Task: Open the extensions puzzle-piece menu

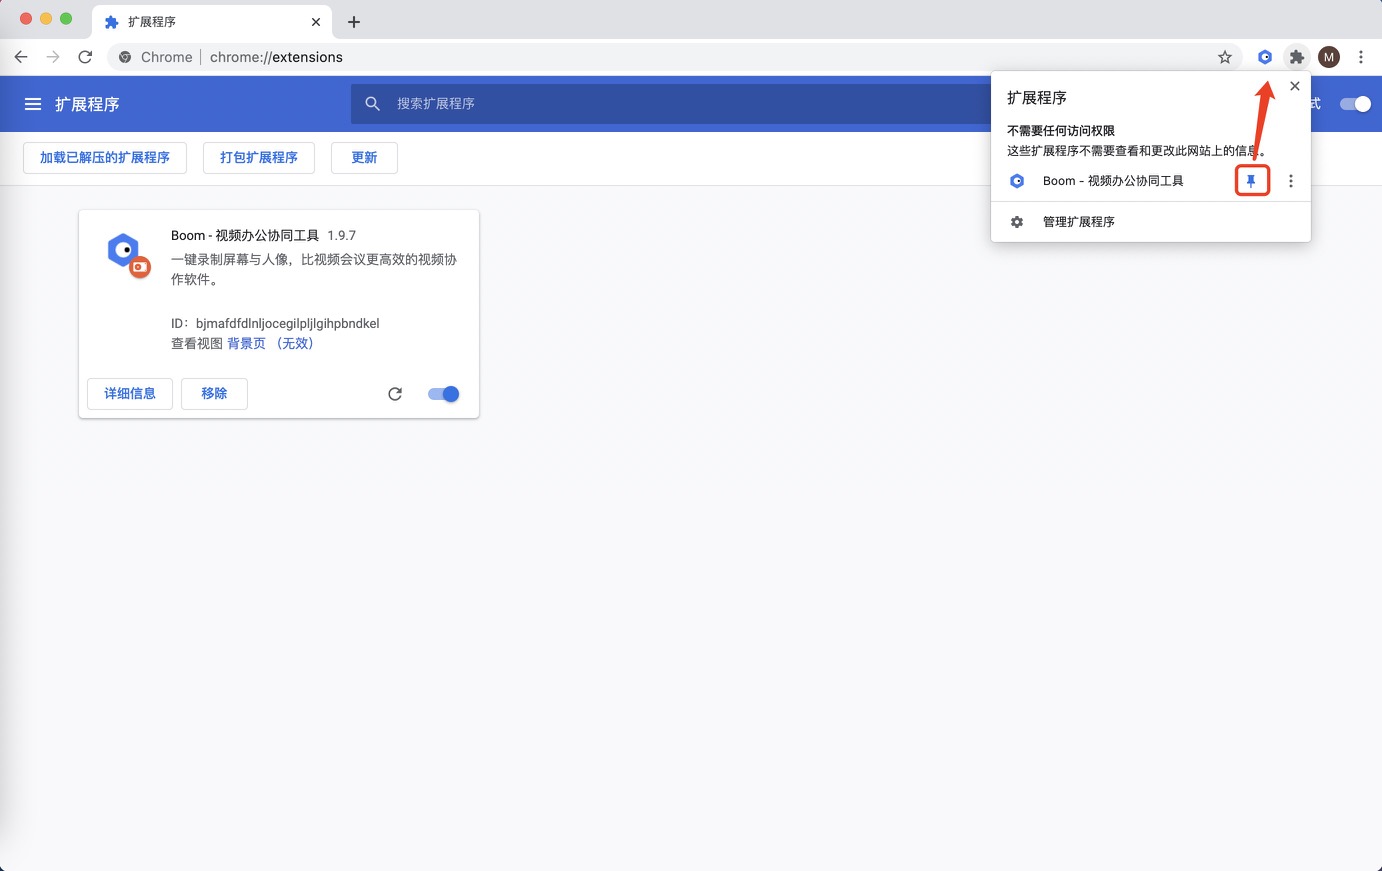Action: (x=1296, y=57)
